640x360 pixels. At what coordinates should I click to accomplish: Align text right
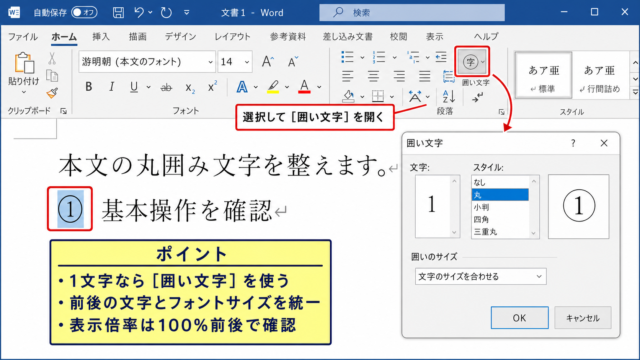[399, 76]
